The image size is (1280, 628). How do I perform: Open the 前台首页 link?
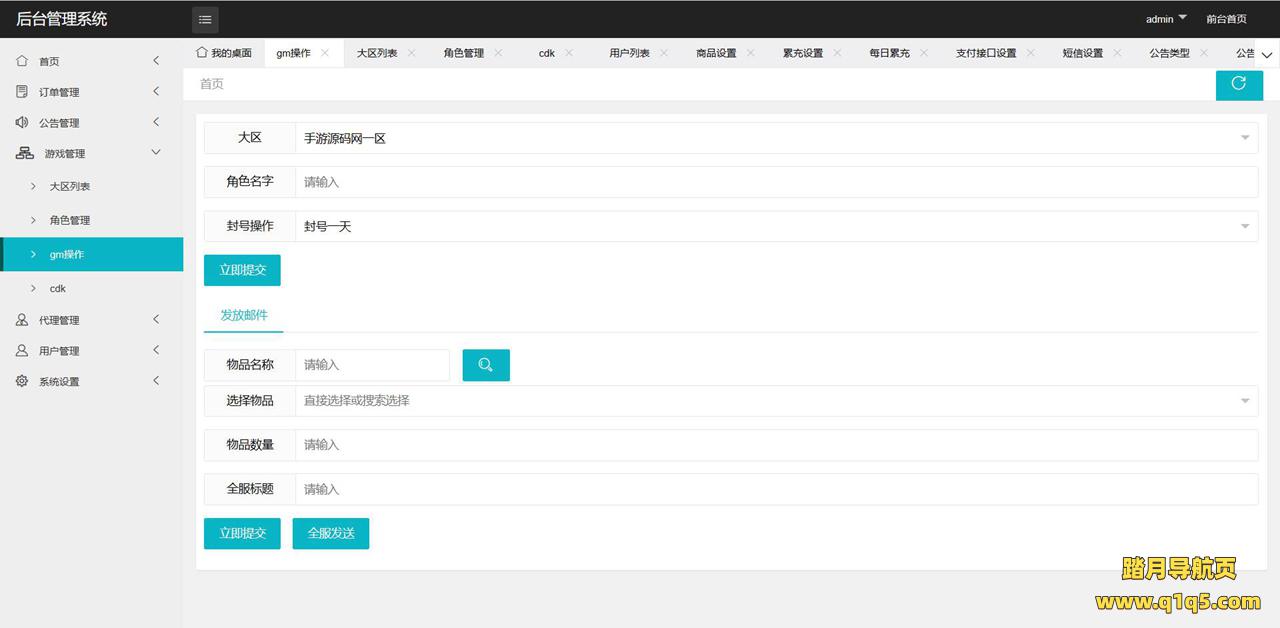pos(1226,19)
